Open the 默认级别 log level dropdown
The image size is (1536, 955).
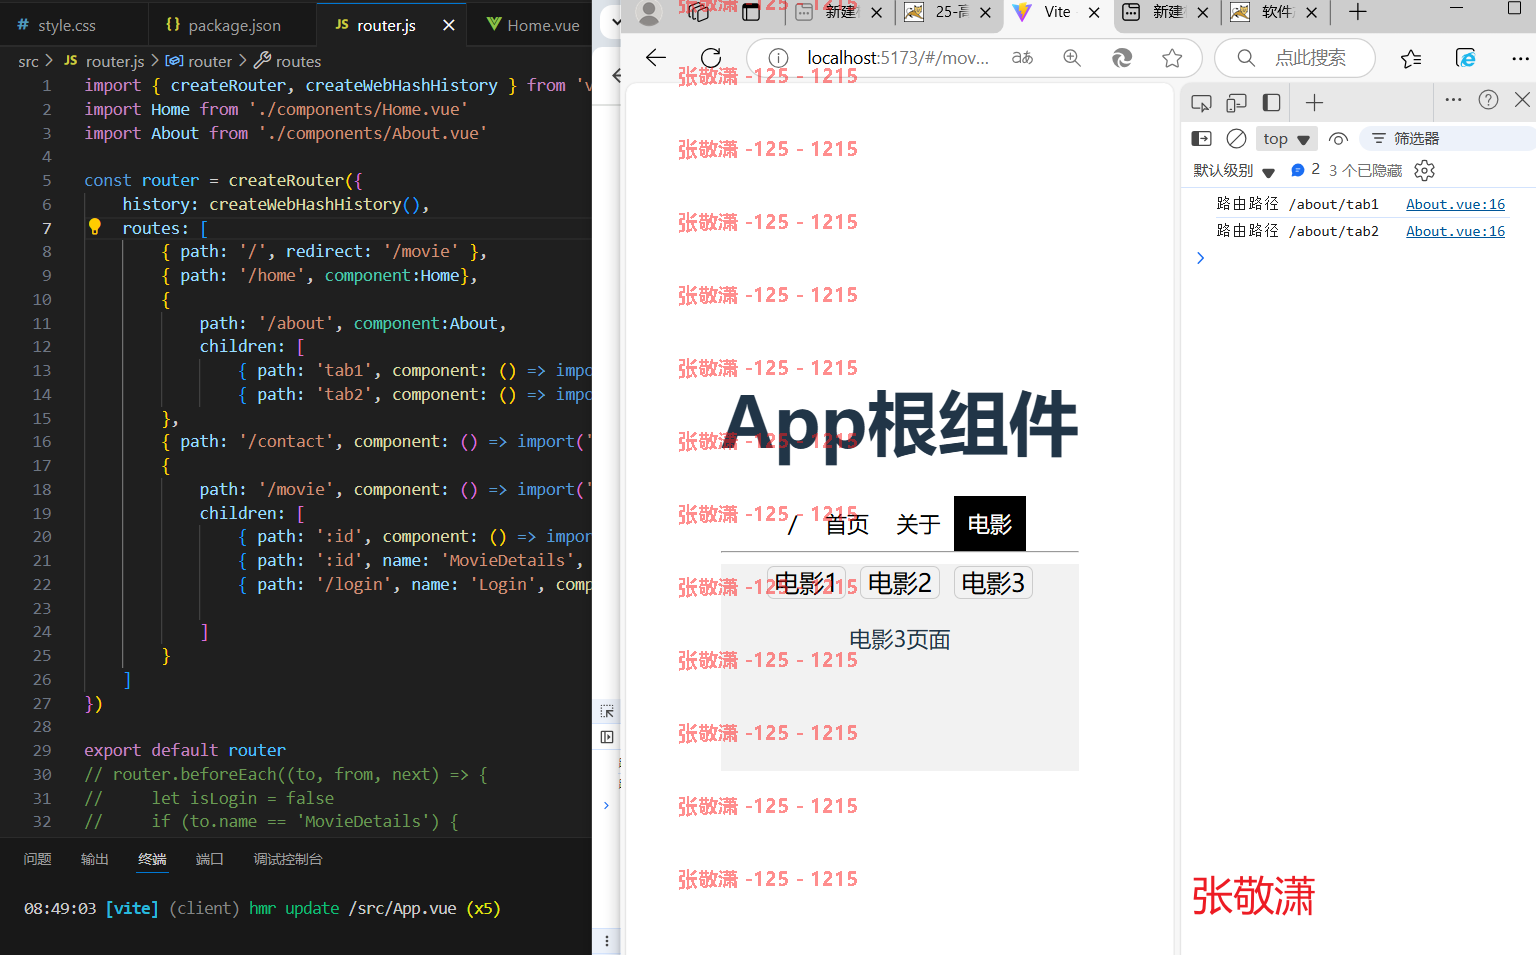1234,171
